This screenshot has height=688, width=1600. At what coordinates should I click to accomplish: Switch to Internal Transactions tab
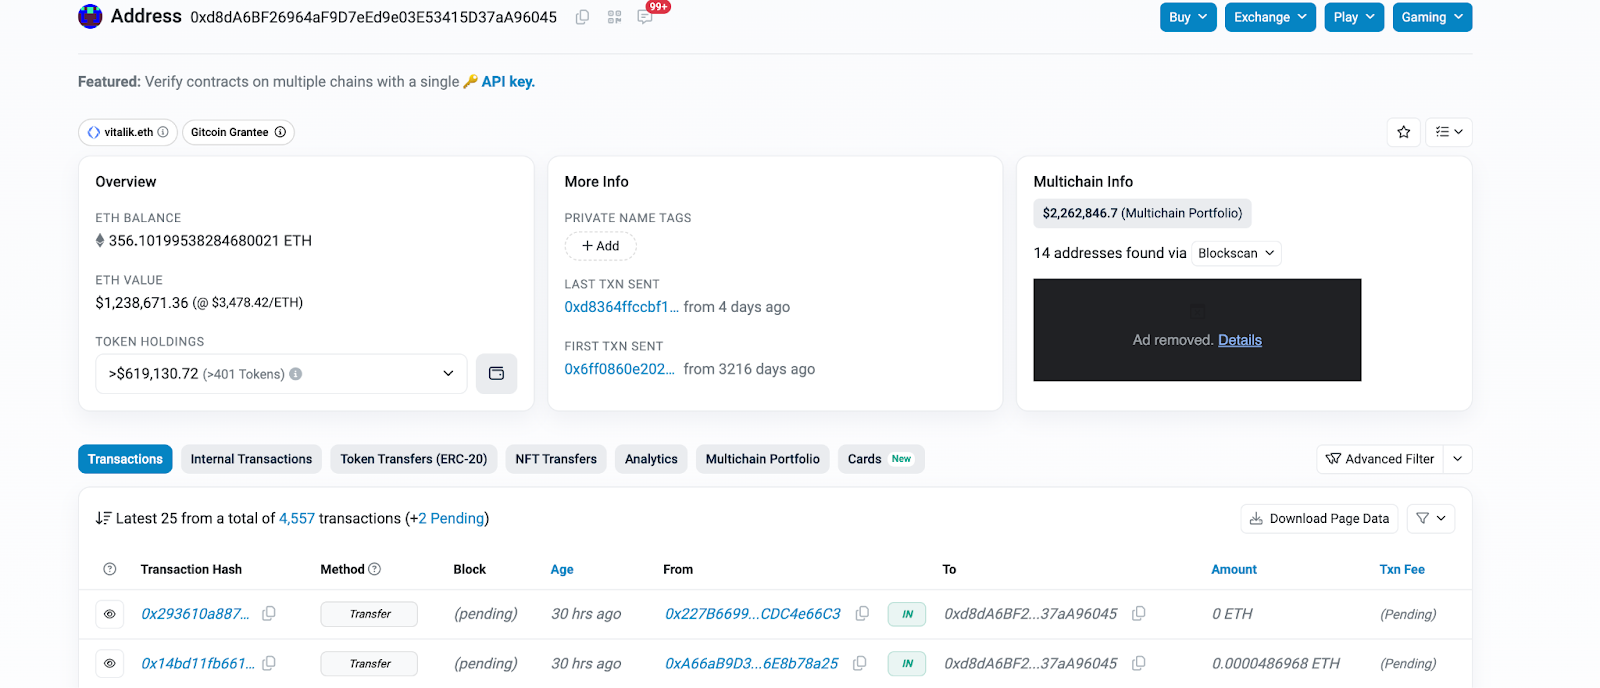click(x=251, y=459)
